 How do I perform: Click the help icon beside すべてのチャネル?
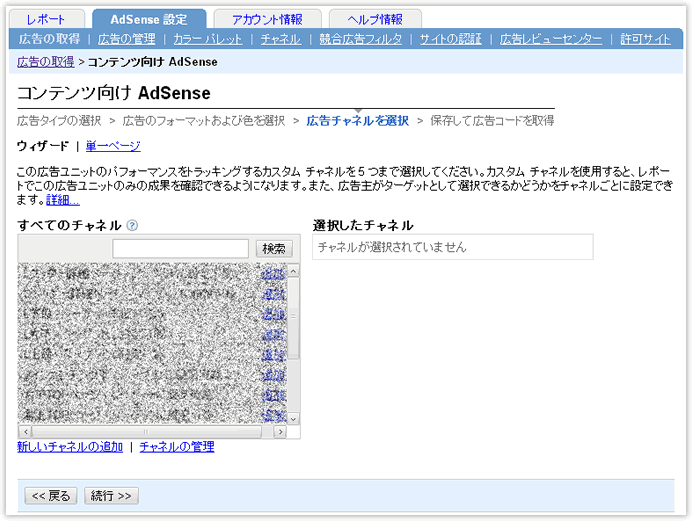(132, 226)
